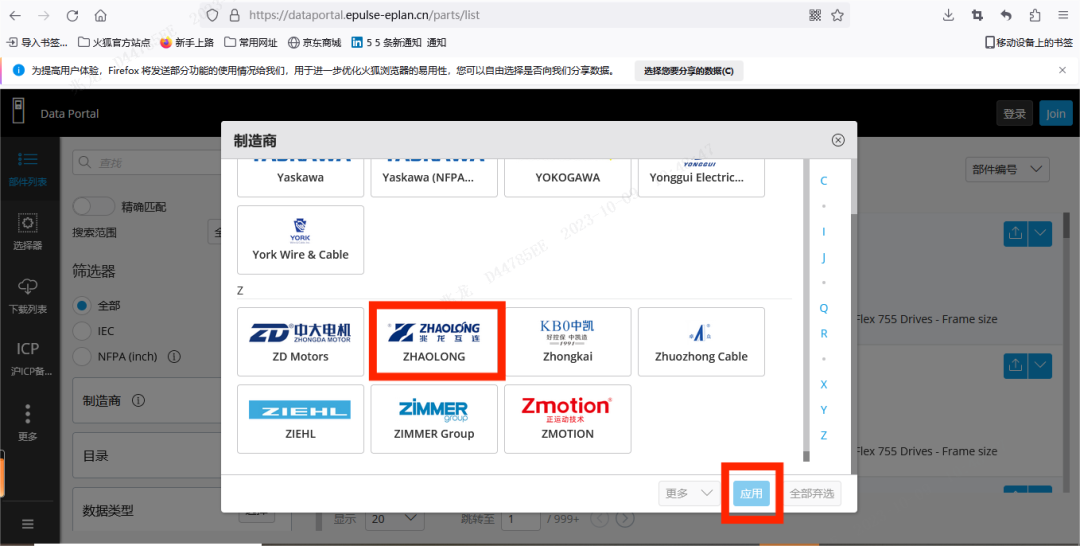Select the ZIMMER Group manufacturer card
The image size is (1080, 546).
[434, 419]
